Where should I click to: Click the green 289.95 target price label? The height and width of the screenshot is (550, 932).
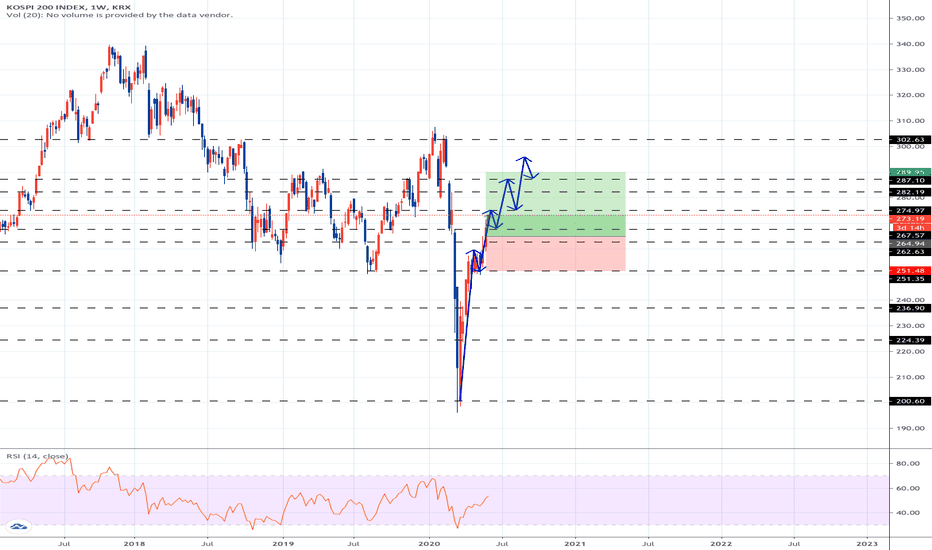pos(910,172)
